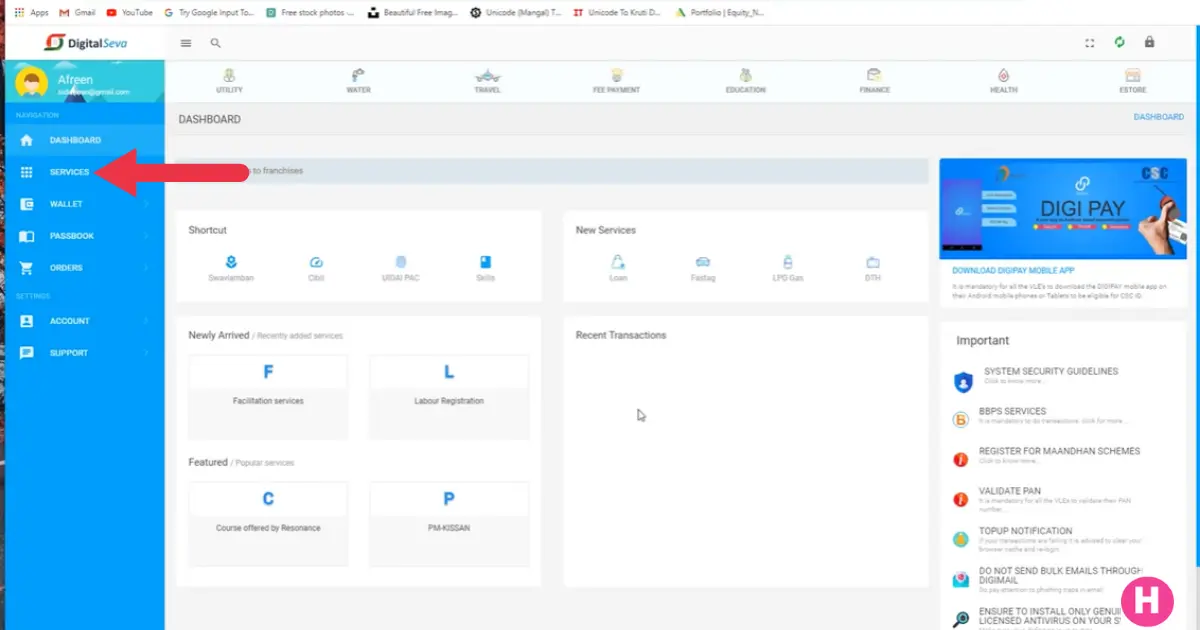This screenshot has width=1200, height=630.
Task: Open the Utility category icon
Action: tap(229, 79)
